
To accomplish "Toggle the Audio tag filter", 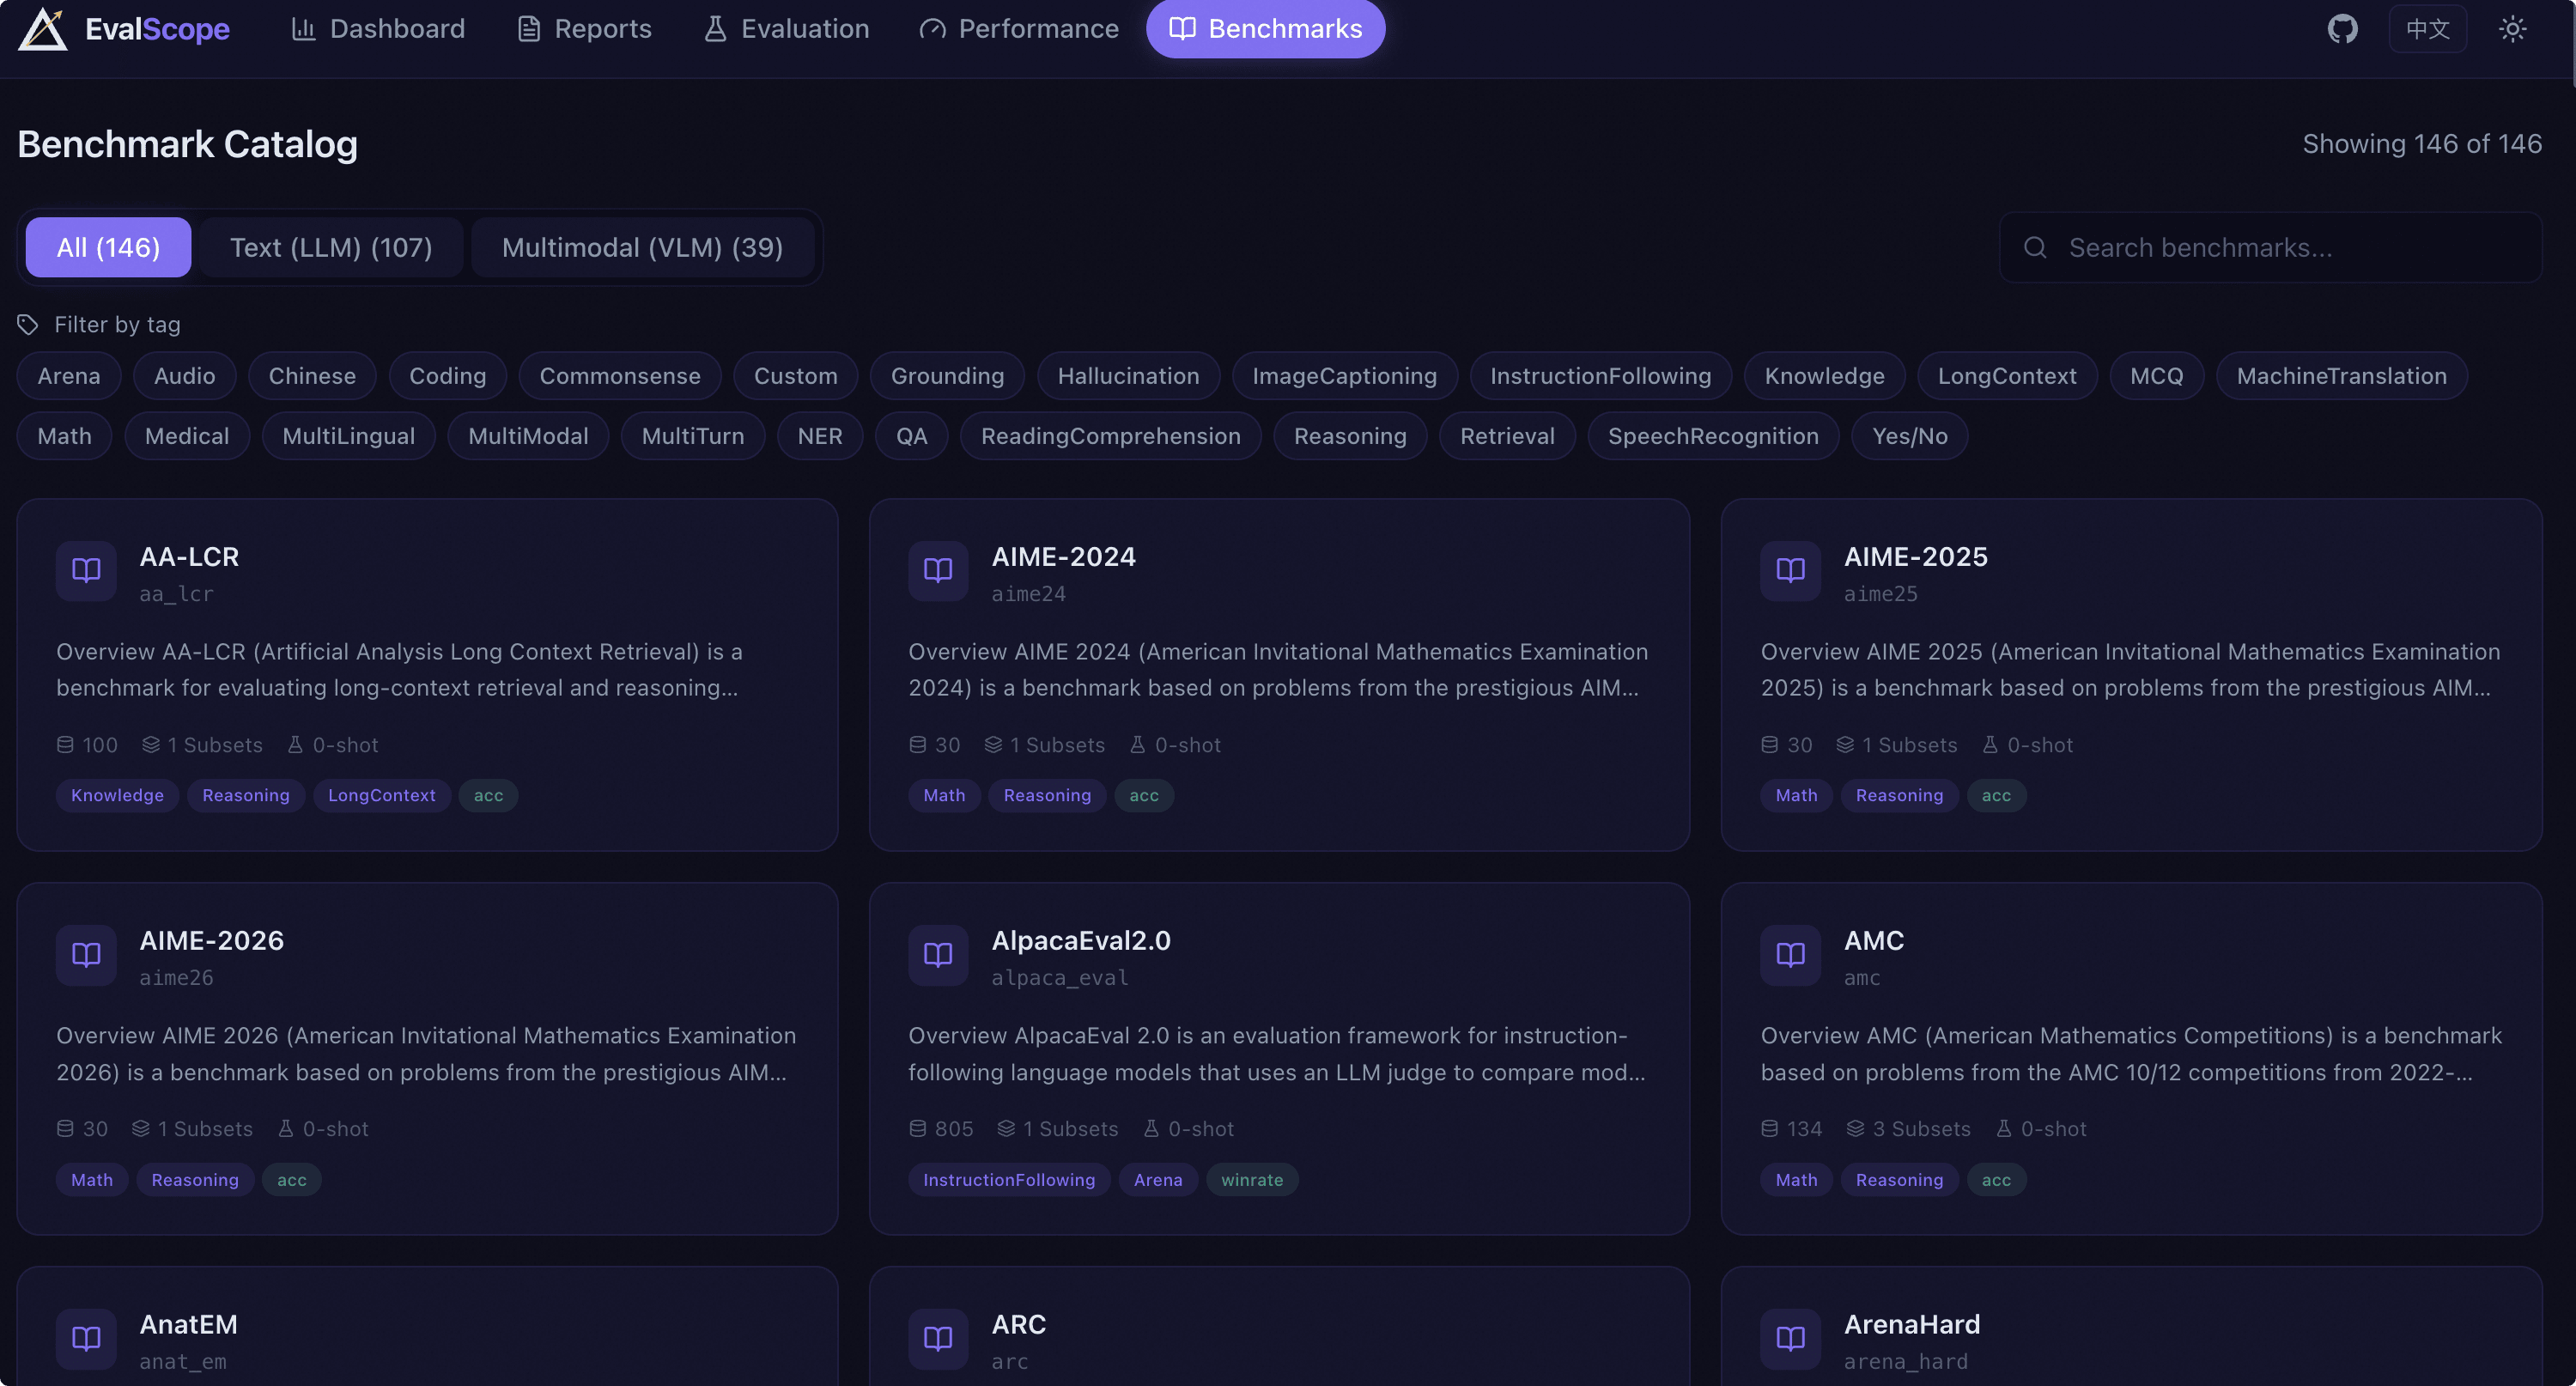I will click(185, 376).
